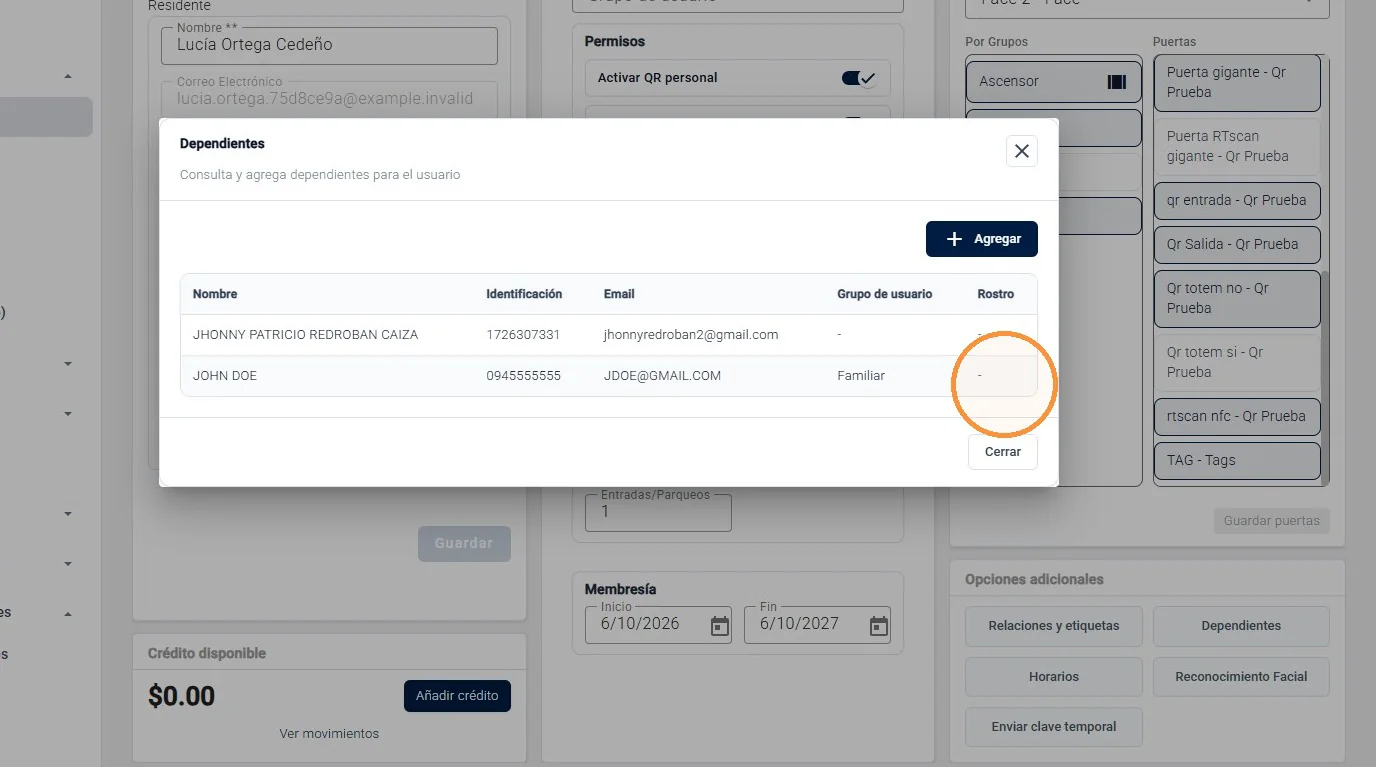This screenshot has height=767, width=1376.
Task: Toggle the Puerta gigante - Qr Prueba door
Action: click(1237, 83)
